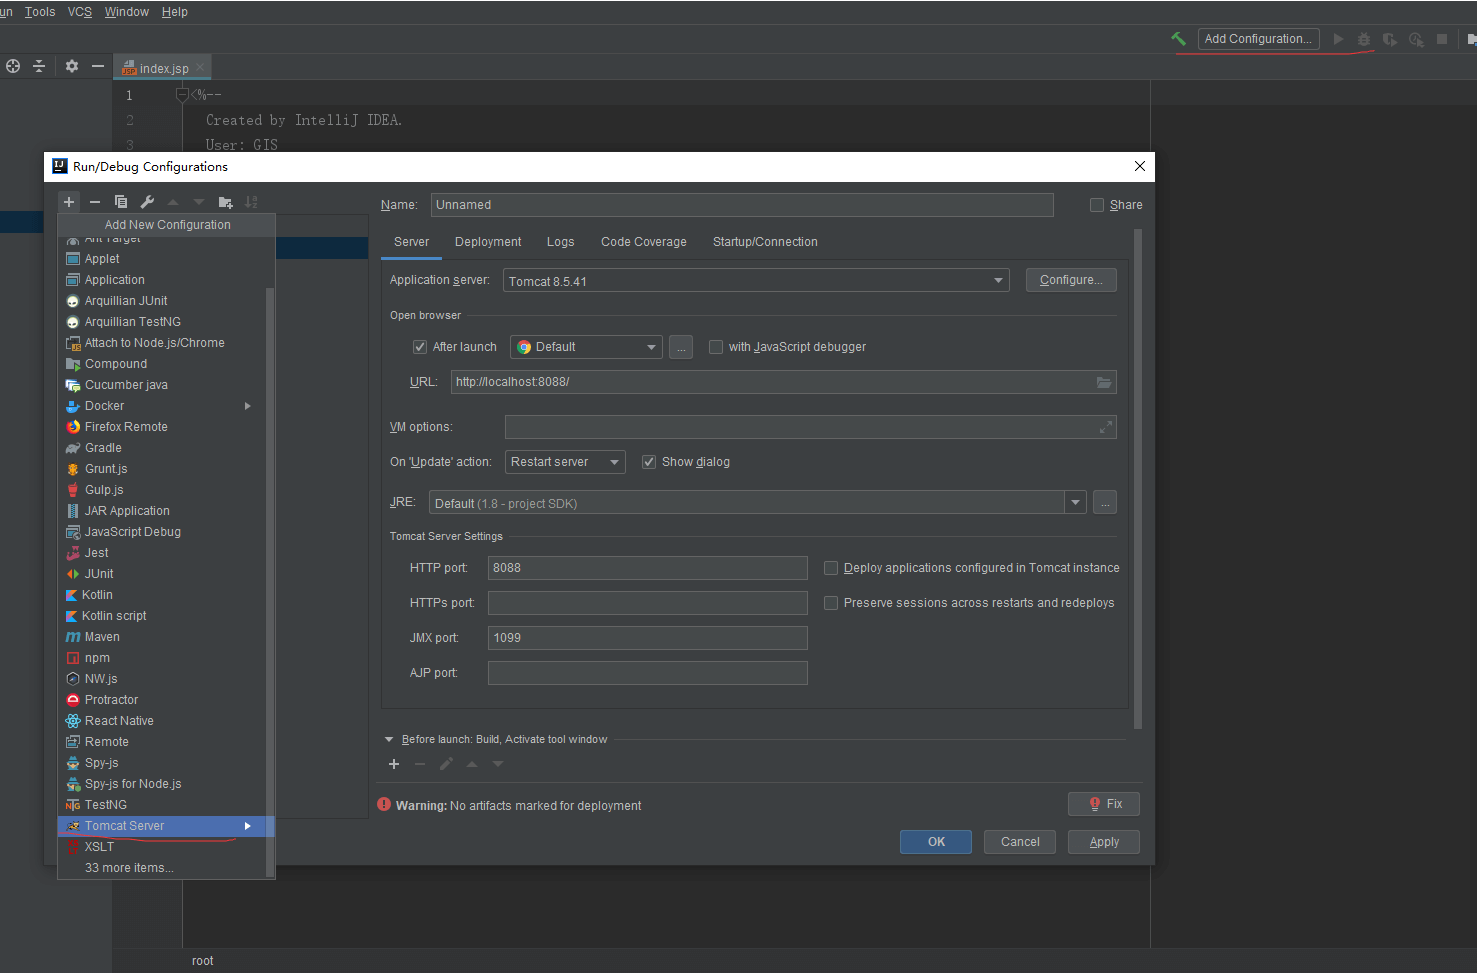This screenshot has width=1477, height=973.
Task: Click the editor settings gear icon
Action: pyautogui.click(x=72, y=66)
